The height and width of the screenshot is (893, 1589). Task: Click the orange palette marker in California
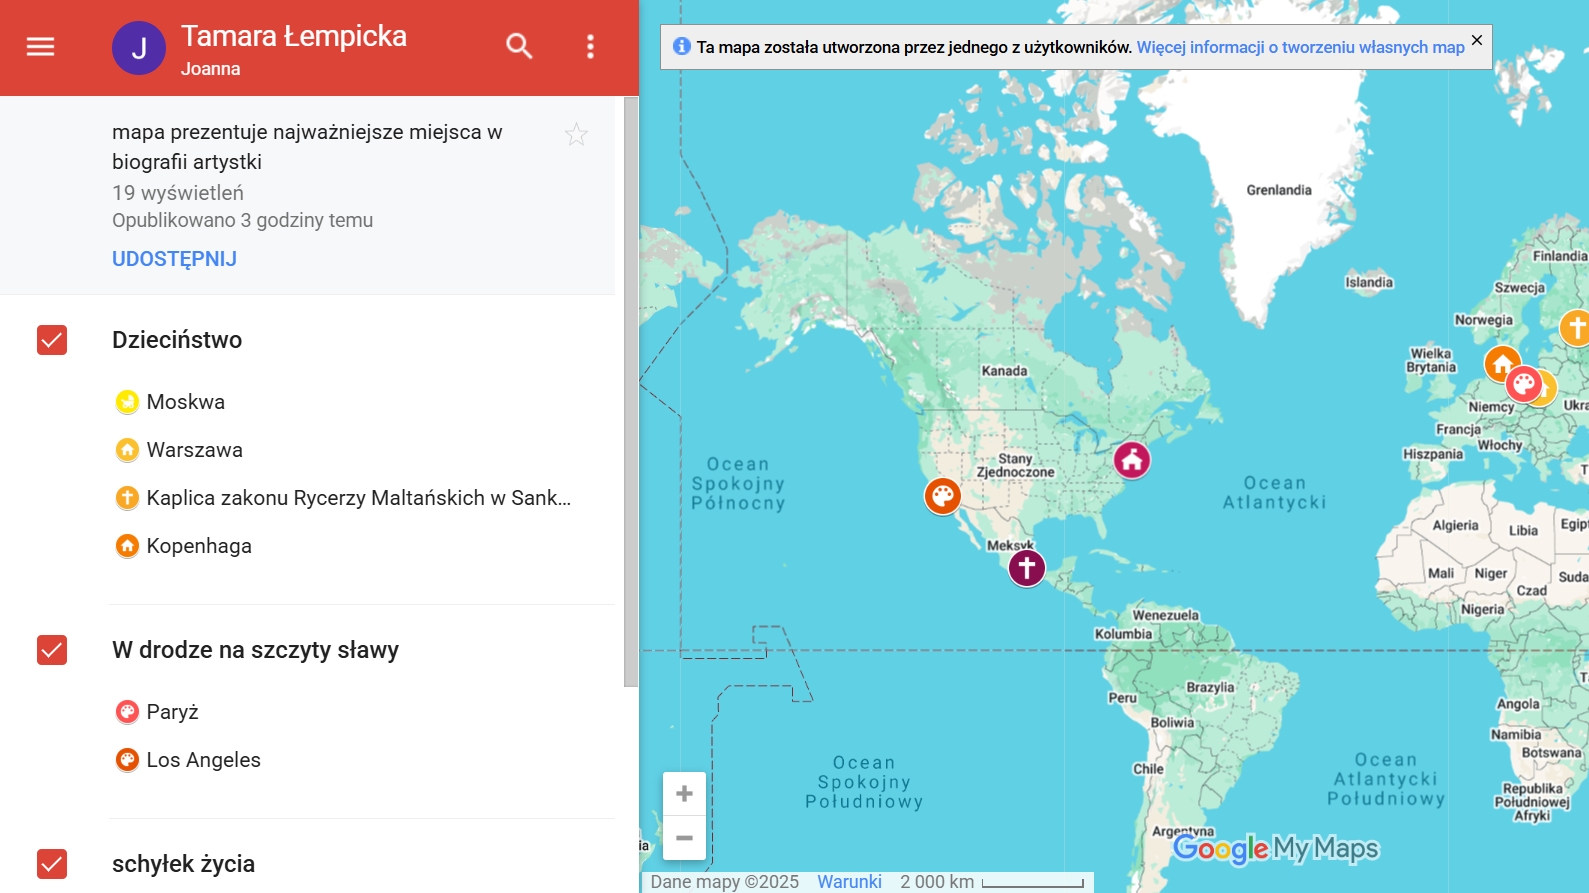coord(942,495)
